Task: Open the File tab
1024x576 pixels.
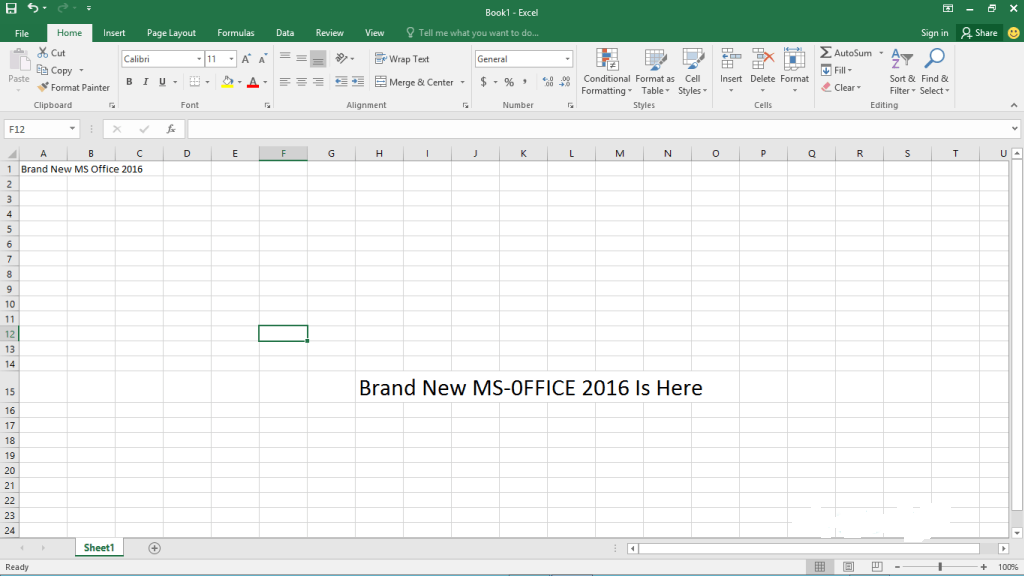Action: coord(22,33)
